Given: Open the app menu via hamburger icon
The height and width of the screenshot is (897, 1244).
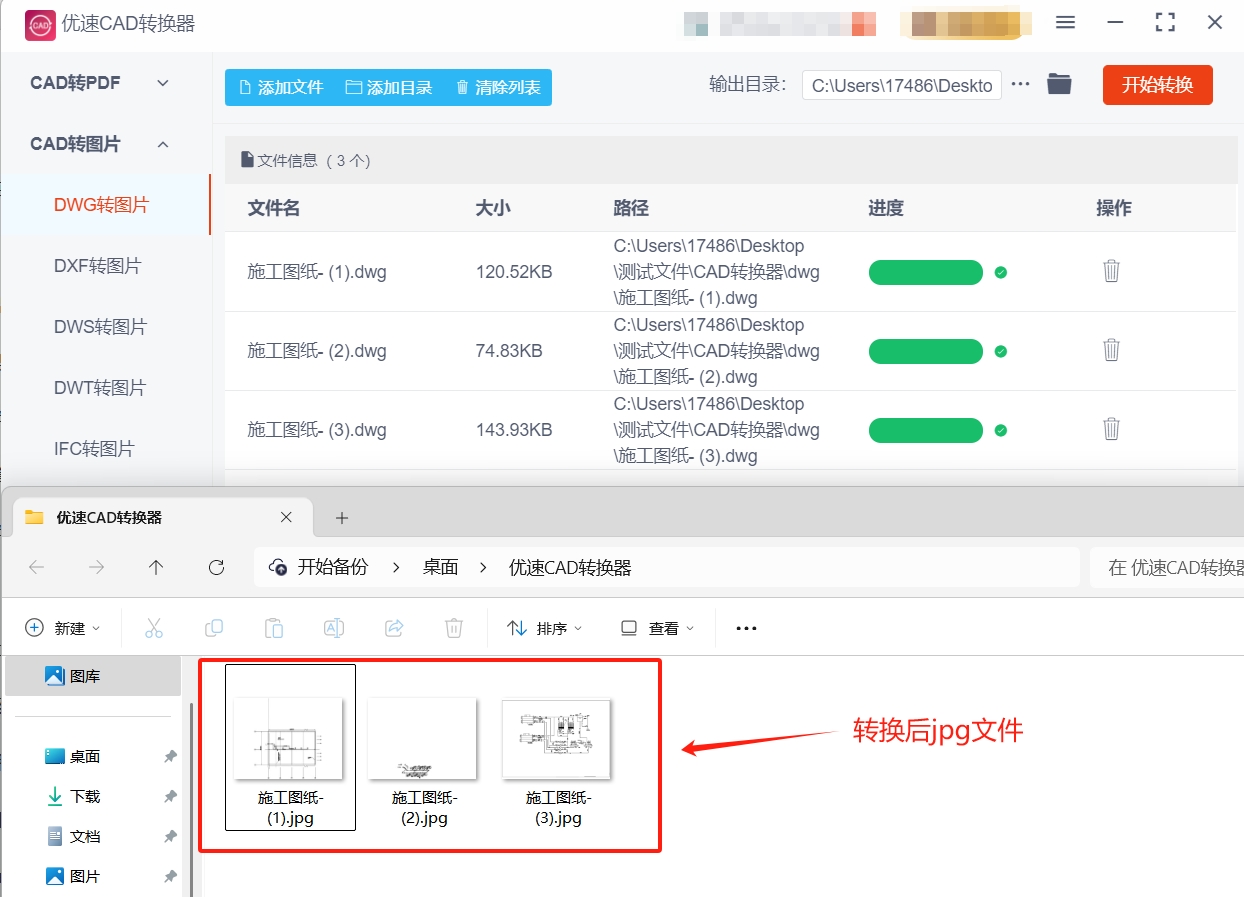Looking at the screenshot, I should (1065, 22).
